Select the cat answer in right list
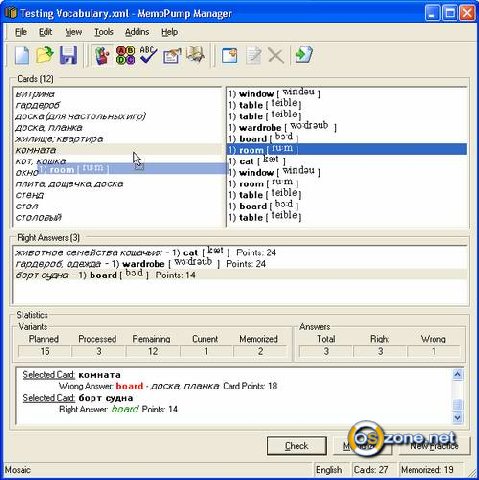Screen dimensions: 479x480 (x=347, y=161)
